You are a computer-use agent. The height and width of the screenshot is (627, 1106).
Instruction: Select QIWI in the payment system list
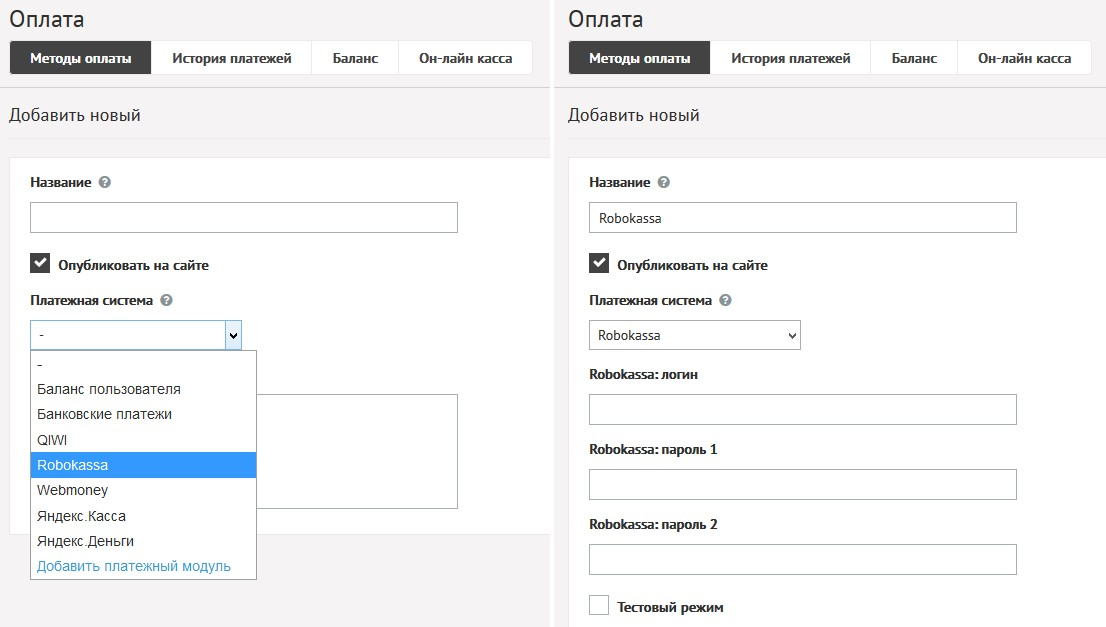pos(143,440)
